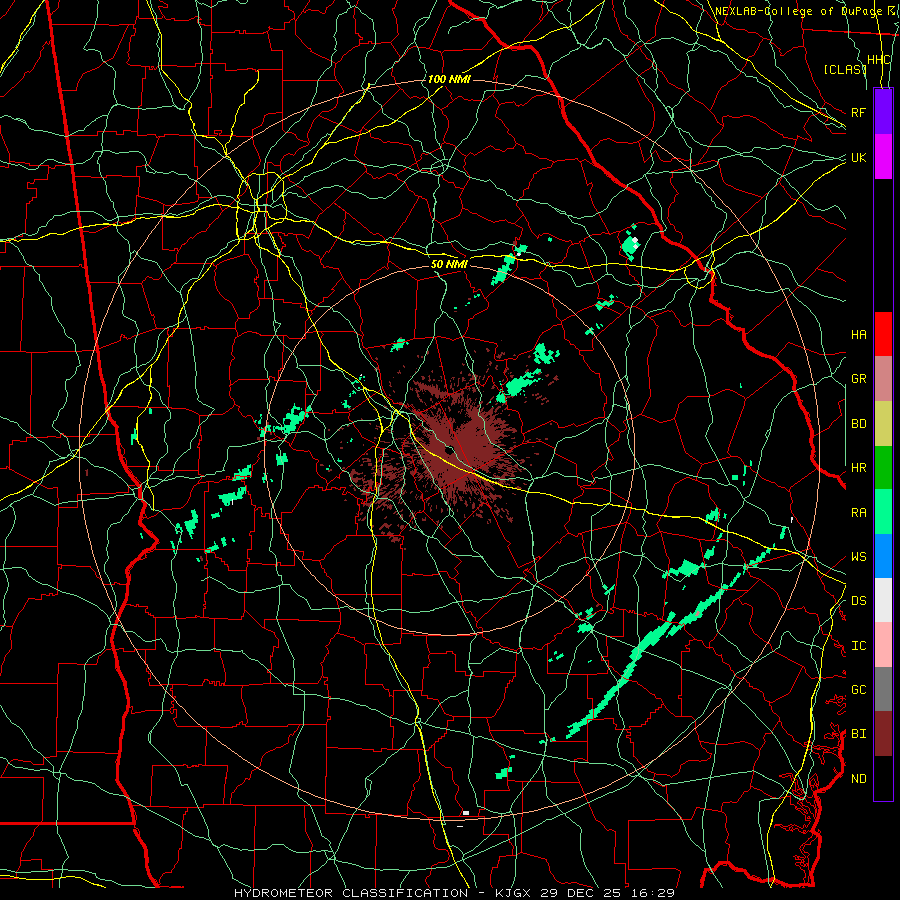Click the IC legend label
The image size is (900, 900).
click(859, 646)
